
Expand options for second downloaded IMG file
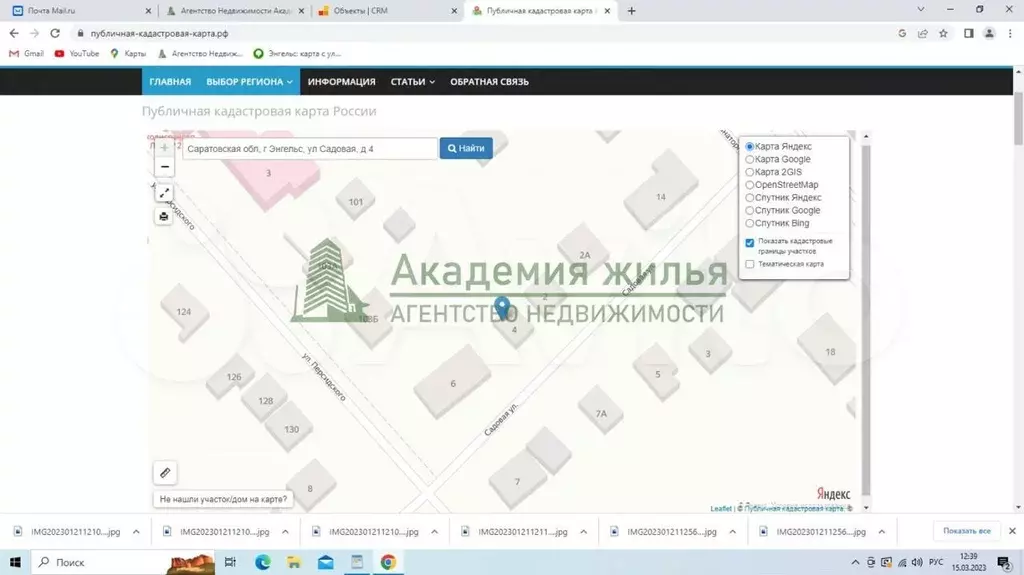click(285, 532)
